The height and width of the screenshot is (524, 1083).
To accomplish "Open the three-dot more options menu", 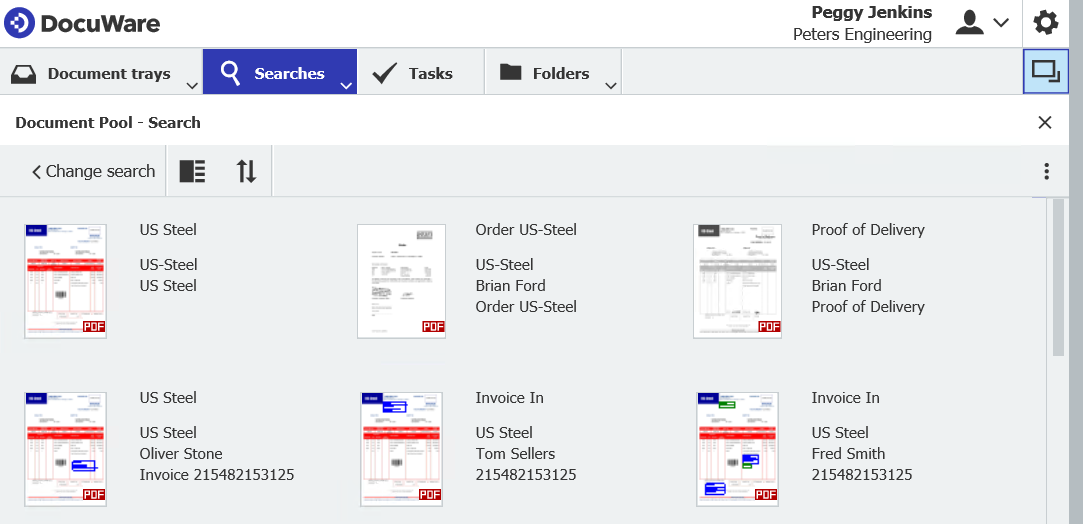I will 1047,171.
